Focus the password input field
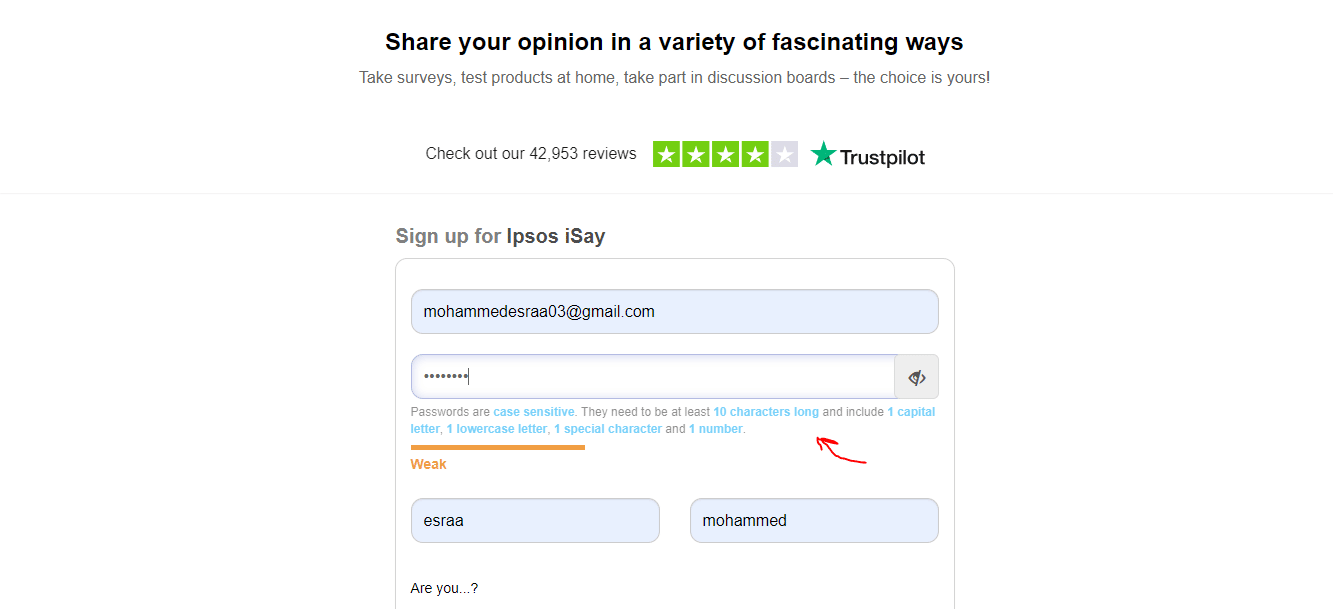 click(652, 377)
